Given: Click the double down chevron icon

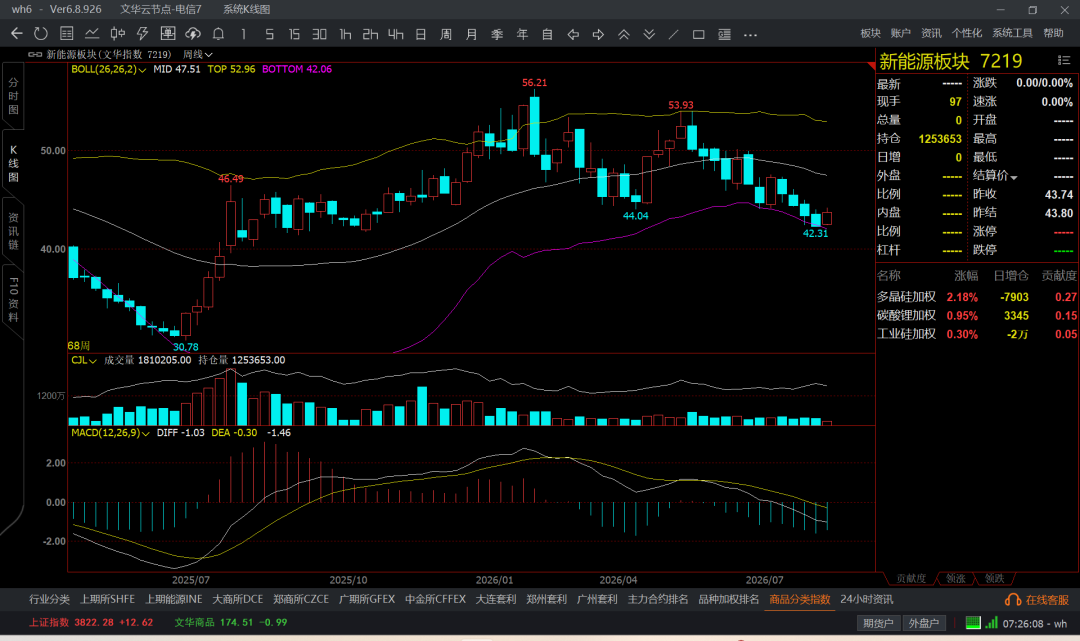Looking at the screenshot, I should [x=649, y=34].
